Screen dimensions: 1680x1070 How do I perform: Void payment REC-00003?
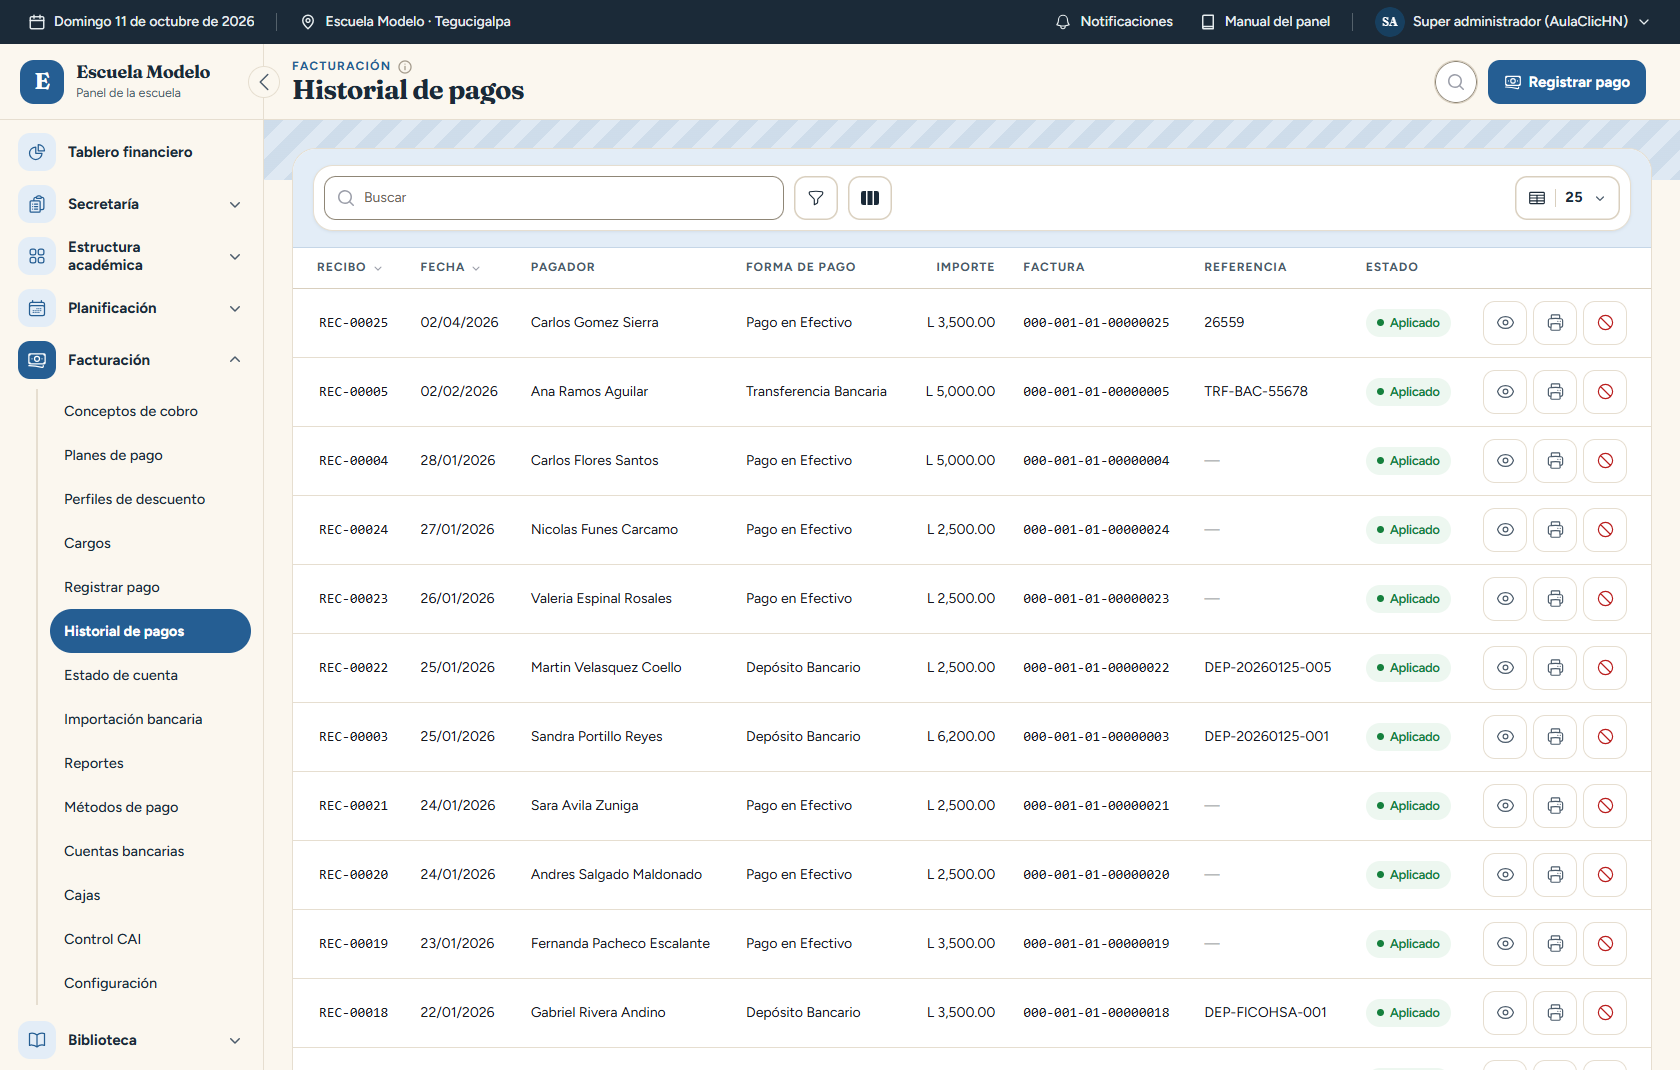pyautogui.click(x=1605, y=737)
